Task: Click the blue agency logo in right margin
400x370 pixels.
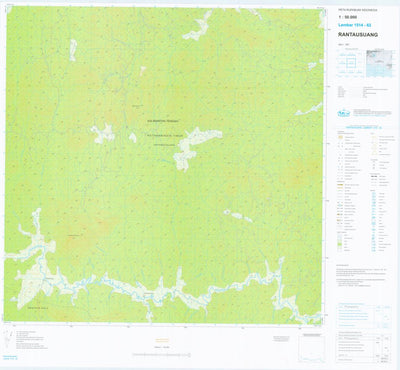Action: [x=344, y=113]
